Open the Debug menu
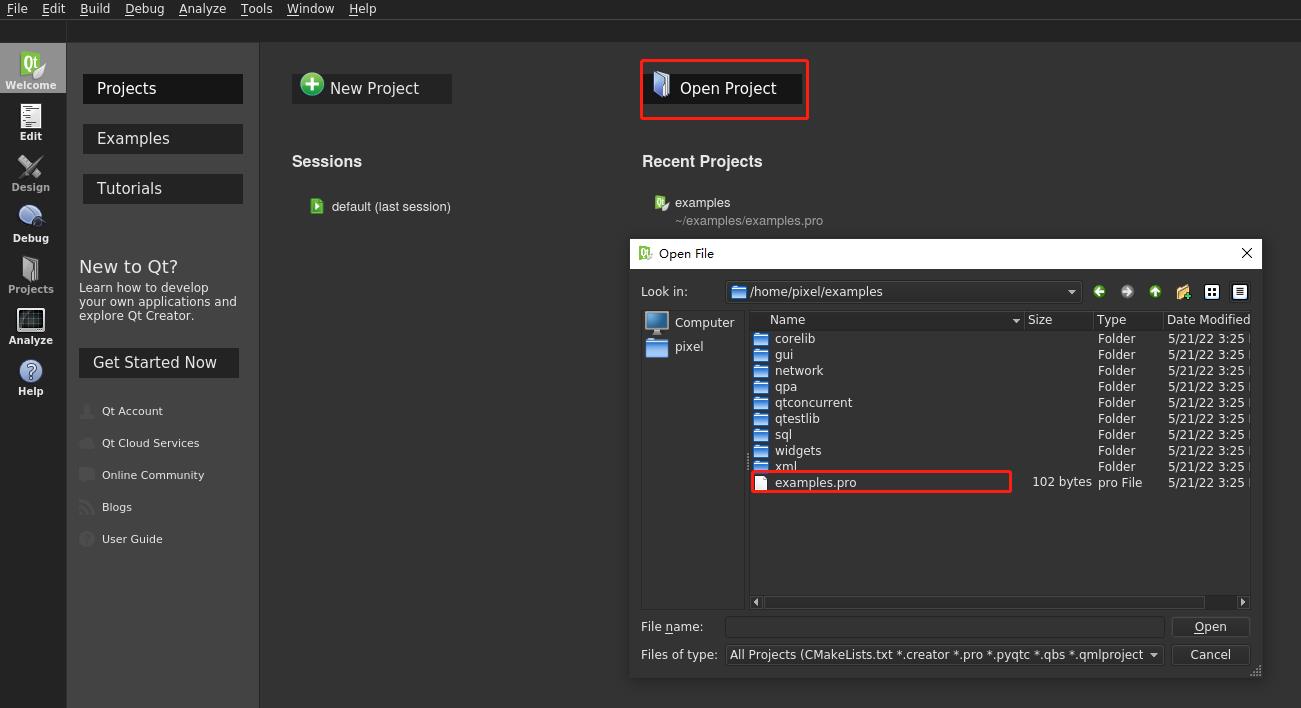 pos(145,8)
